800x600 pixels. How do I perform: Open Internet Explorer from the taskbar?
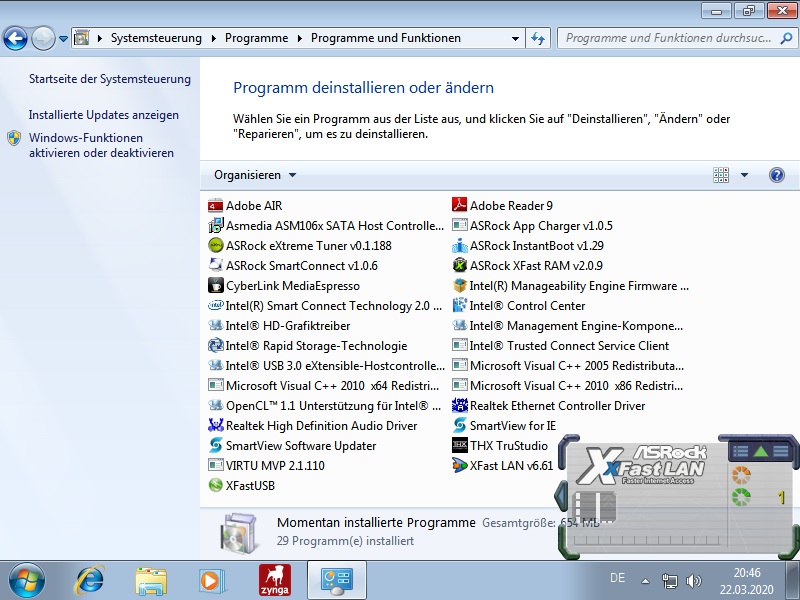[x=89, y=580]
